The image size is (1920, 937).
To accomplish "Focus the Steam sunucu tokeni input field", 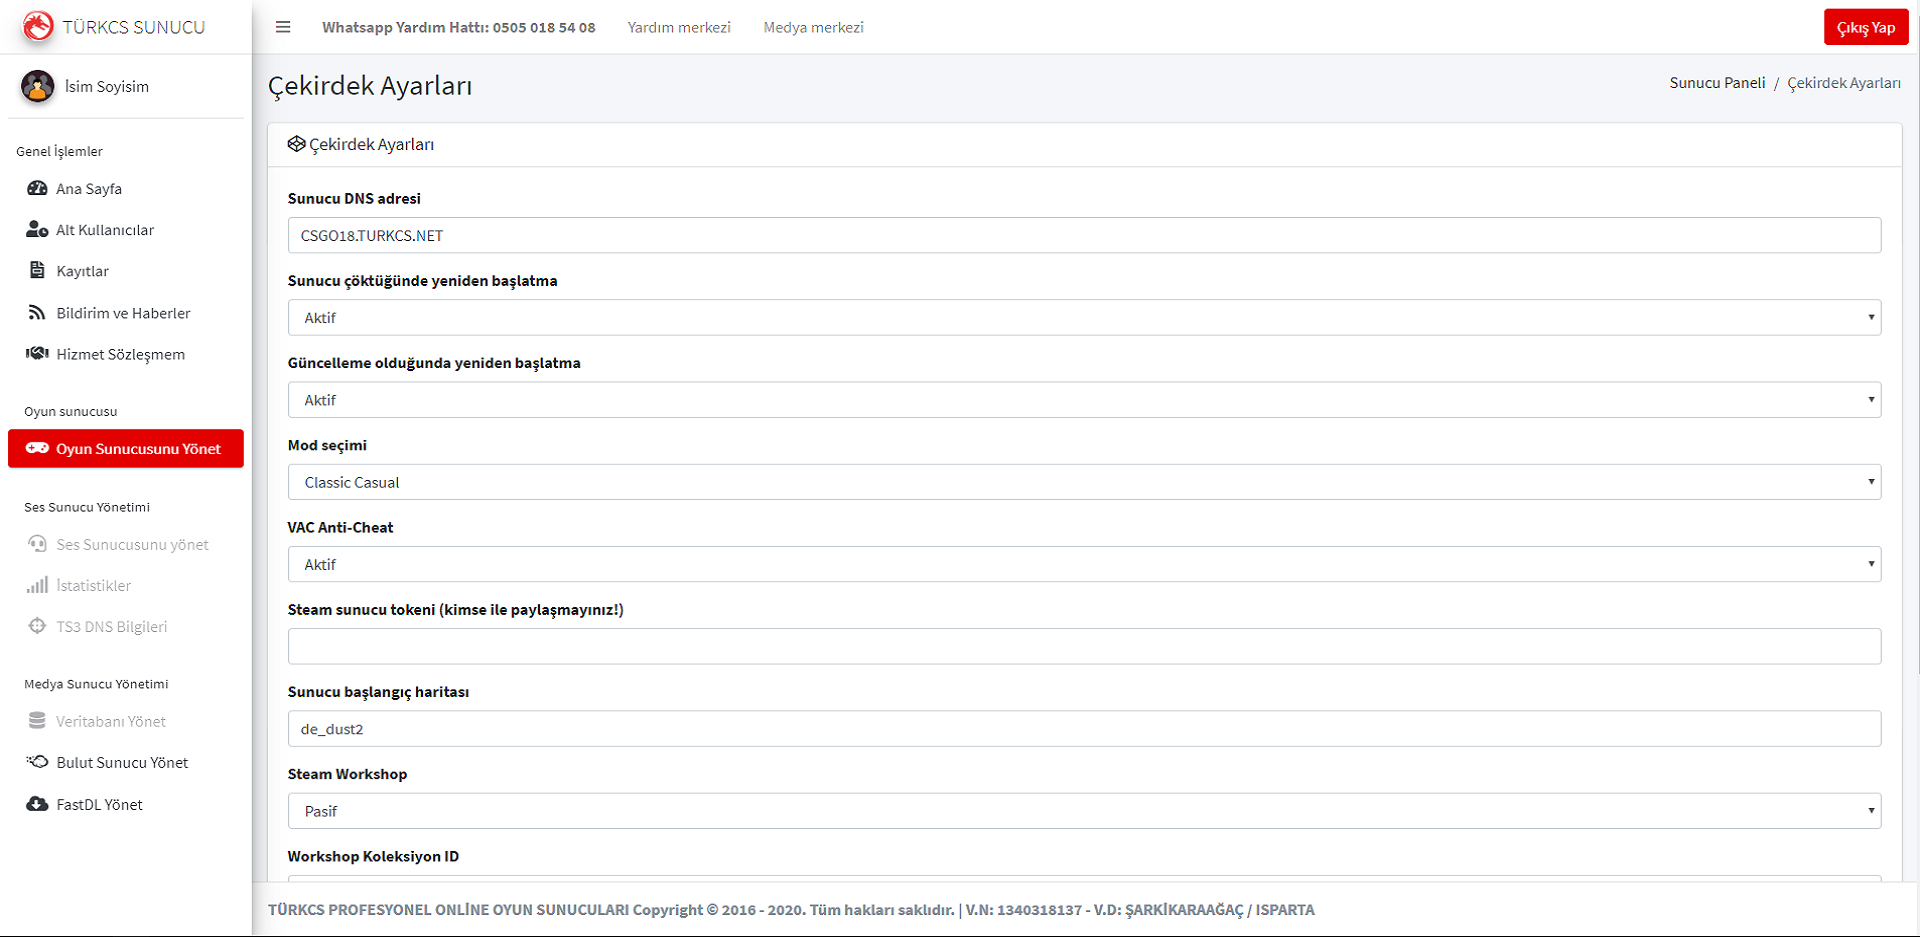I will [1083, 646].
